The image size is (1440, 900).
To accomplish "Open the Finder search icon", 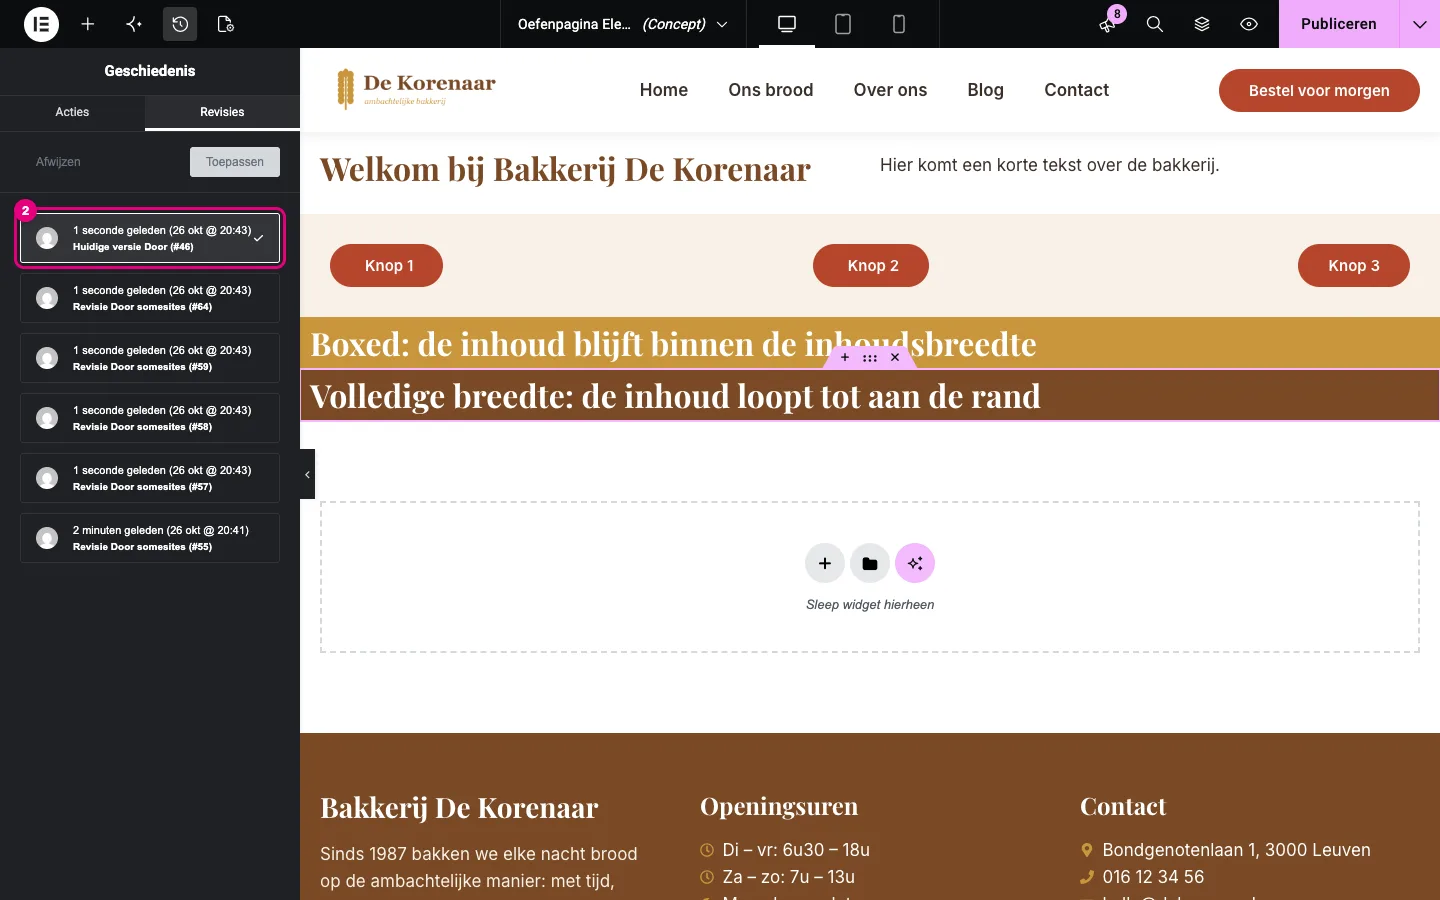I will (1155, 24).
